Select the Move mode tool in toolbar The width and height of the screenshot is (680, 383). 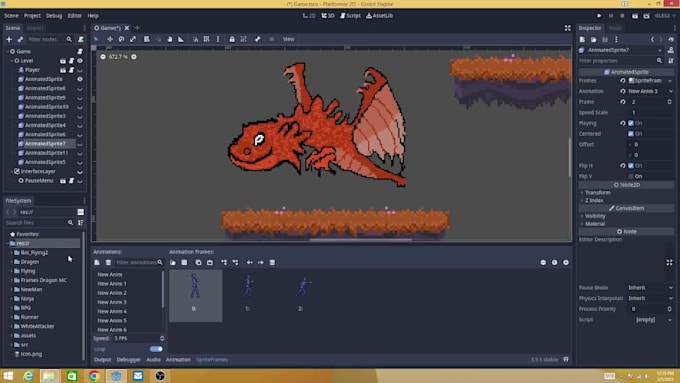110,39
